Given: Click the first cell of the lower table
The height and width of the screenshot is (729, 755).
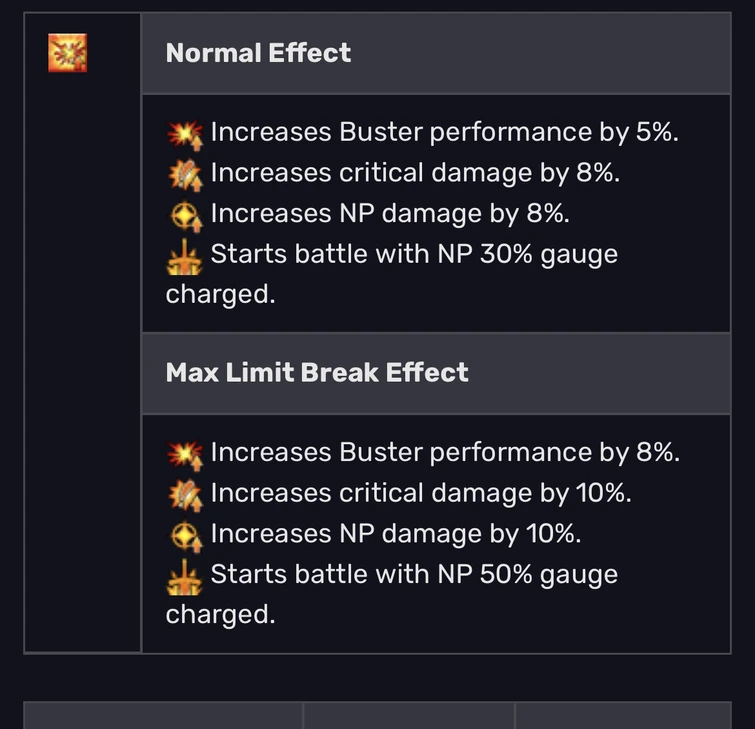Looking at the screenshot, I should 163,715.
